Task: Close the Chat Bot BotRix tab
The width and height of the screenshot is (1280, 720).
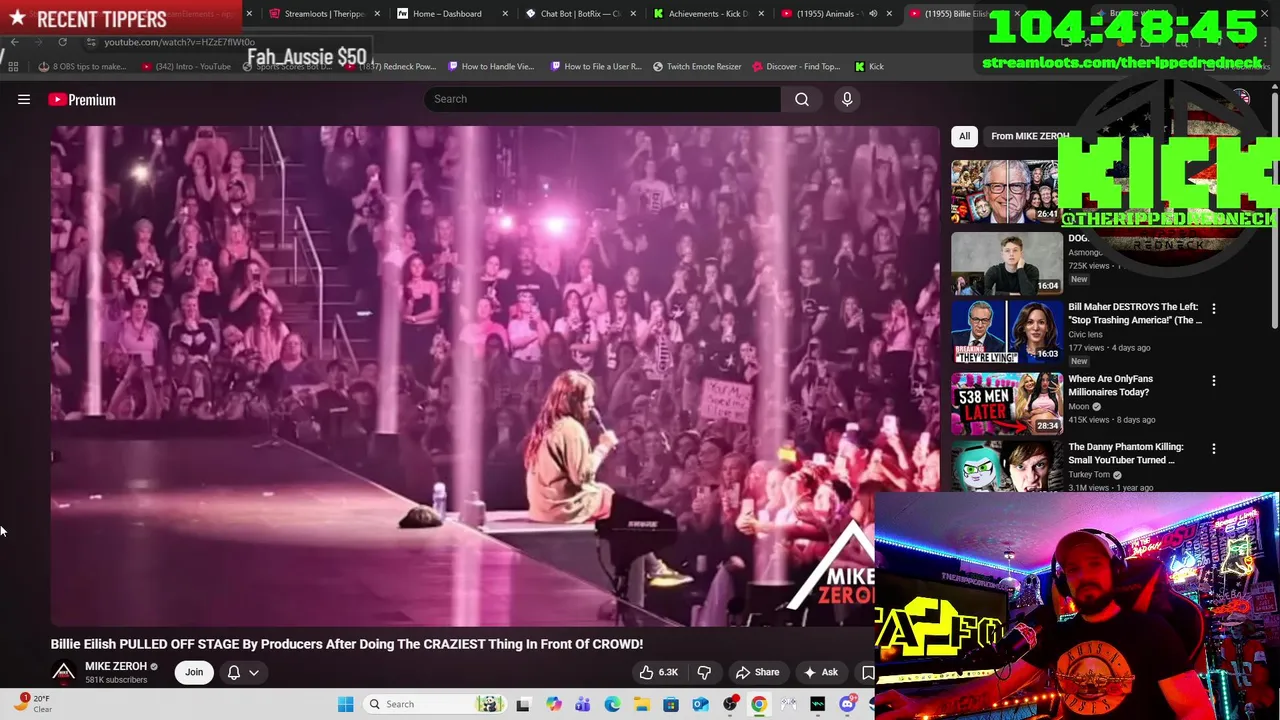Action: [633, 13]
